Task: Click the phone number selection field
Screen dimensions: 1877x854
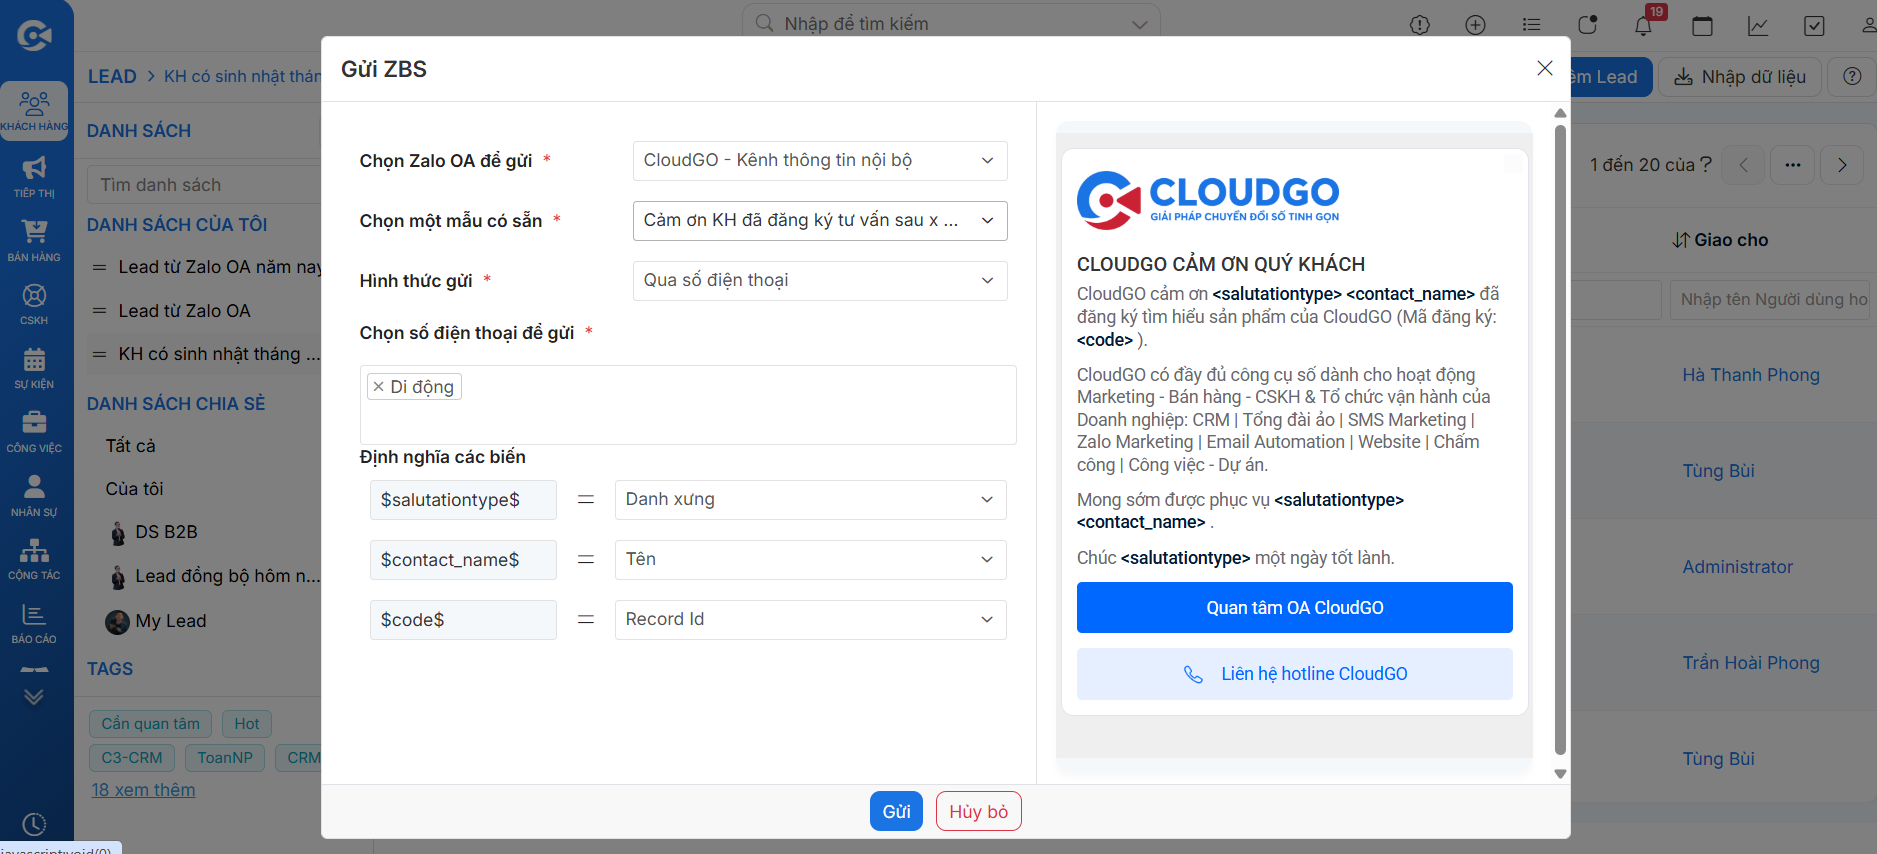Action: 688,405
